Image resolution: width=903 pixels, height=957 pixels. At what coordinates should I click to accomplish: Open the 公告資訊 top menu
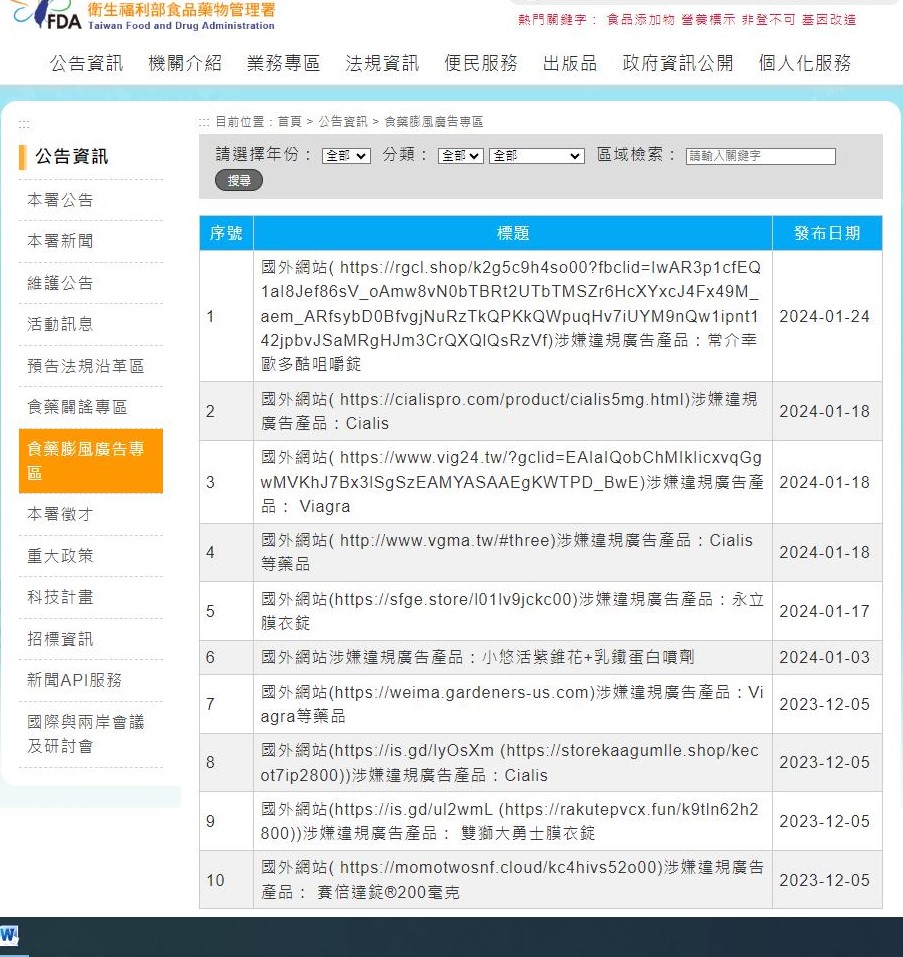[87, 63]
